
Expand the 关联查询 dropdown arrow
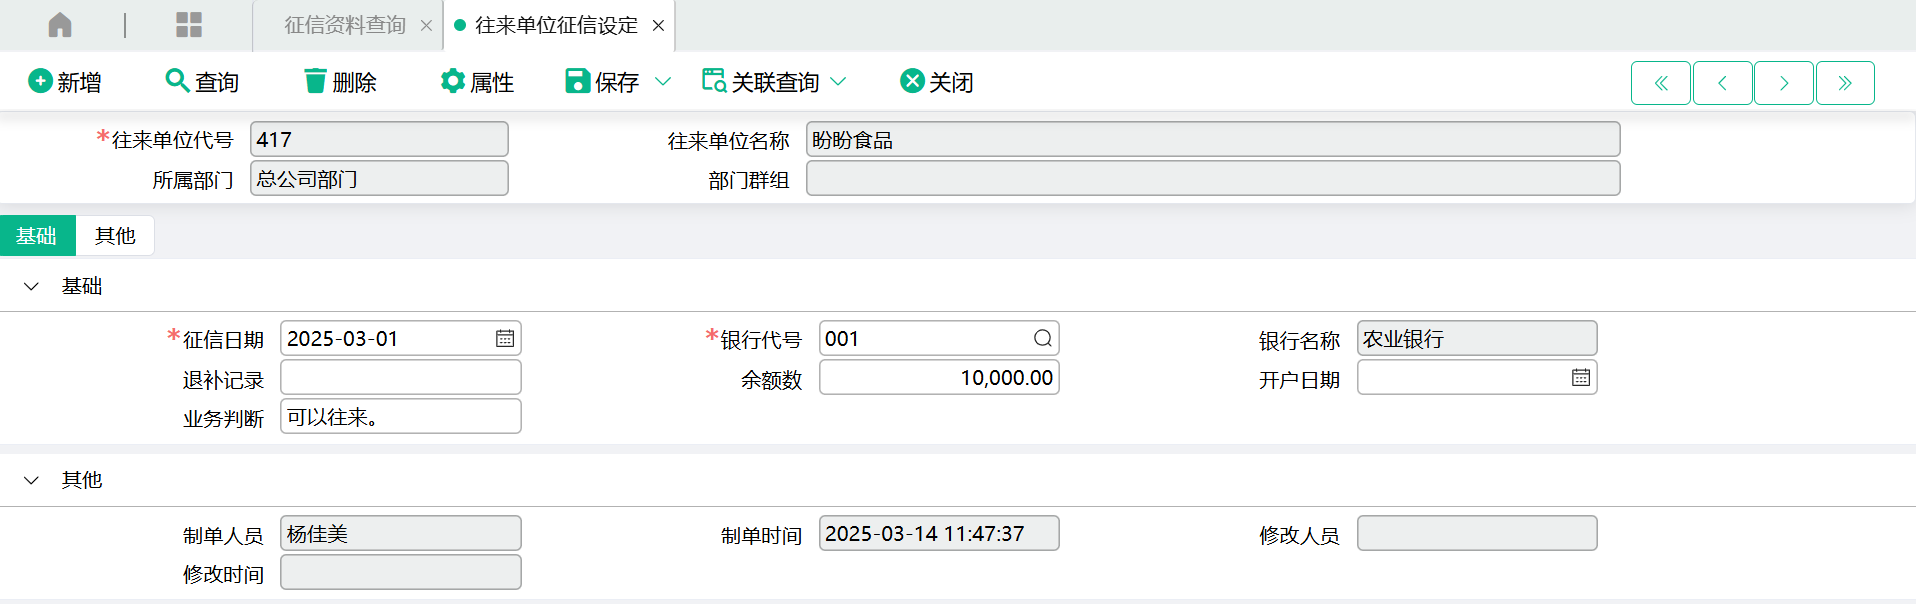(x=839, y=82)
